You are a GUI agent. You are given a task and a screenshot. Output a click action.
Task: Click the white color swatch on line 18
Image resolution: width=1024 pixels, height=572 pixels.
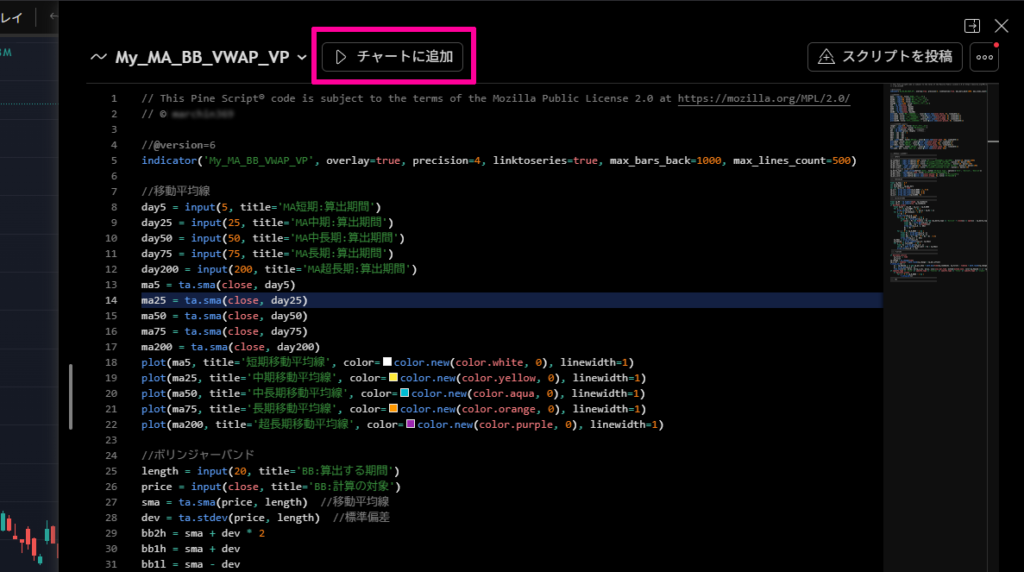[386, 362]
